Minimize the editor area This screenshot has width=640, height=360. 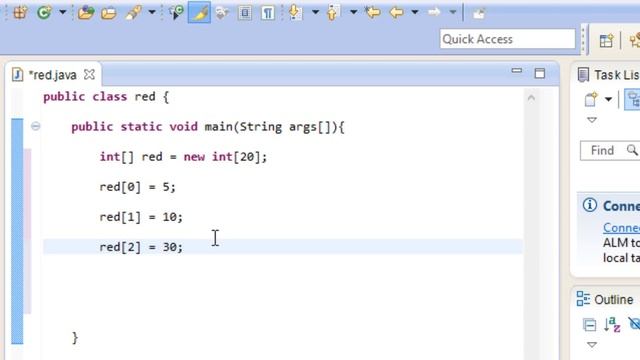517,71
